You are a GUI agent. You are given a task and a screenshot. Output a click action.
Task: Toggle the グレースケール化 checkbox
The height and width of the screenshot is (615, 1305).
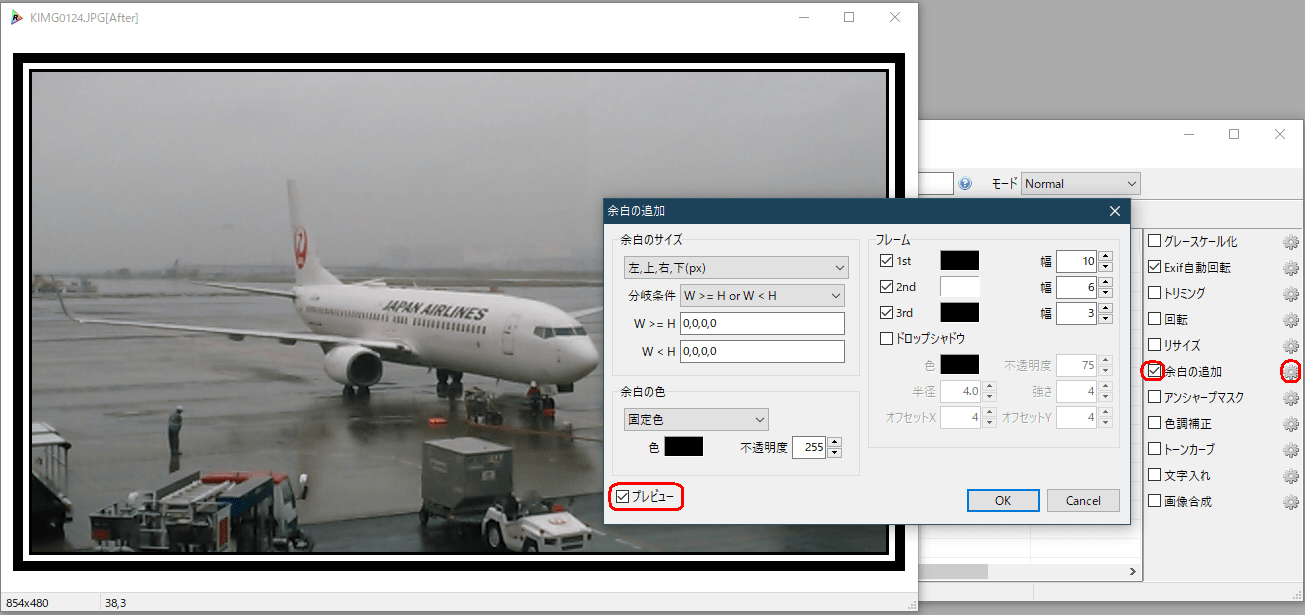pos(1154,241)
